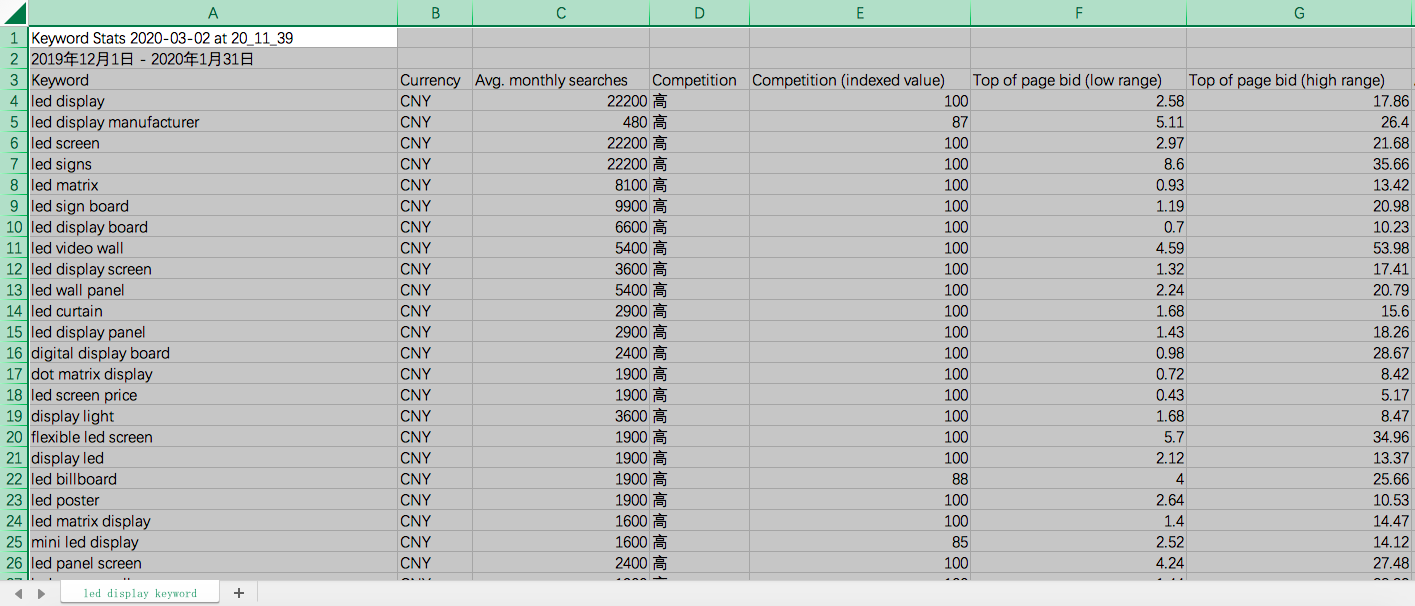
Task: Select row 3 header
Action: [x=14, y=80]
